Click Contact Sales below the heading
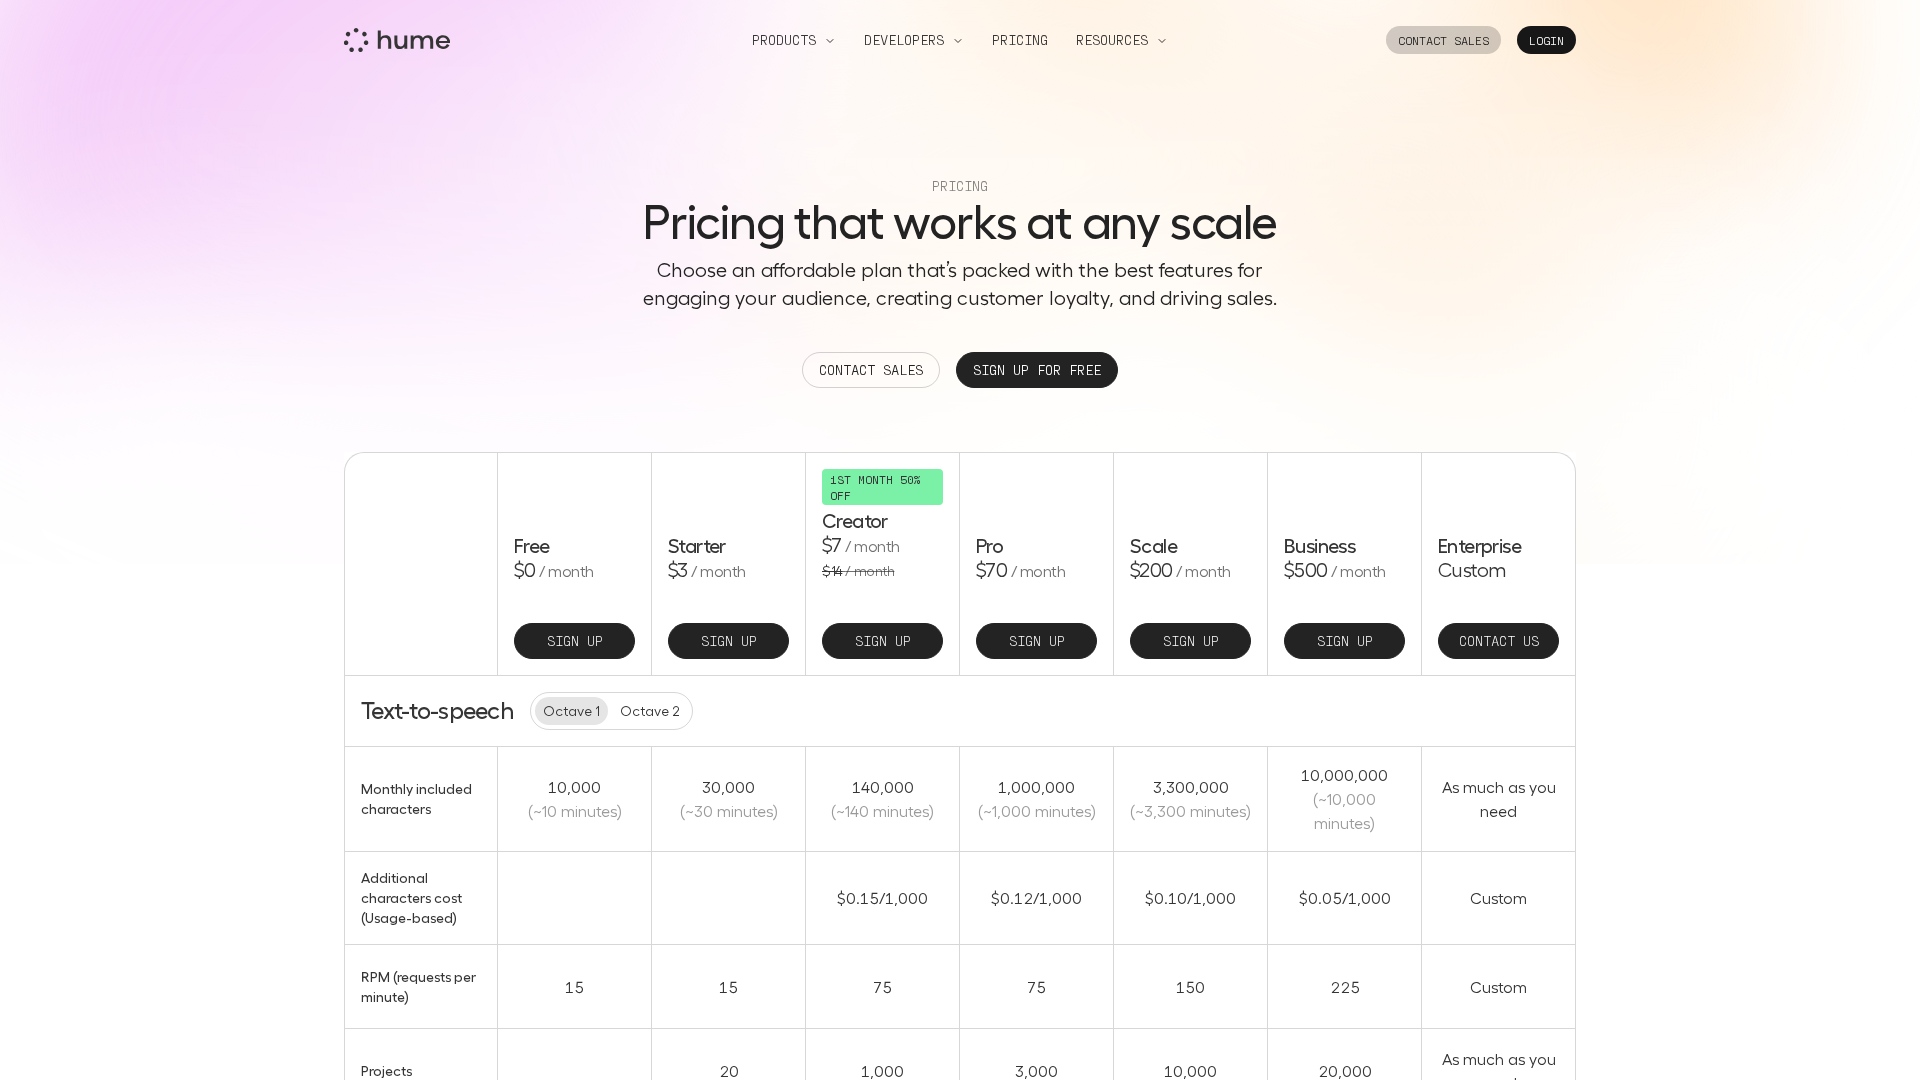The height and width of the screenshot is (1080, 1920). [x=870, y=370]
